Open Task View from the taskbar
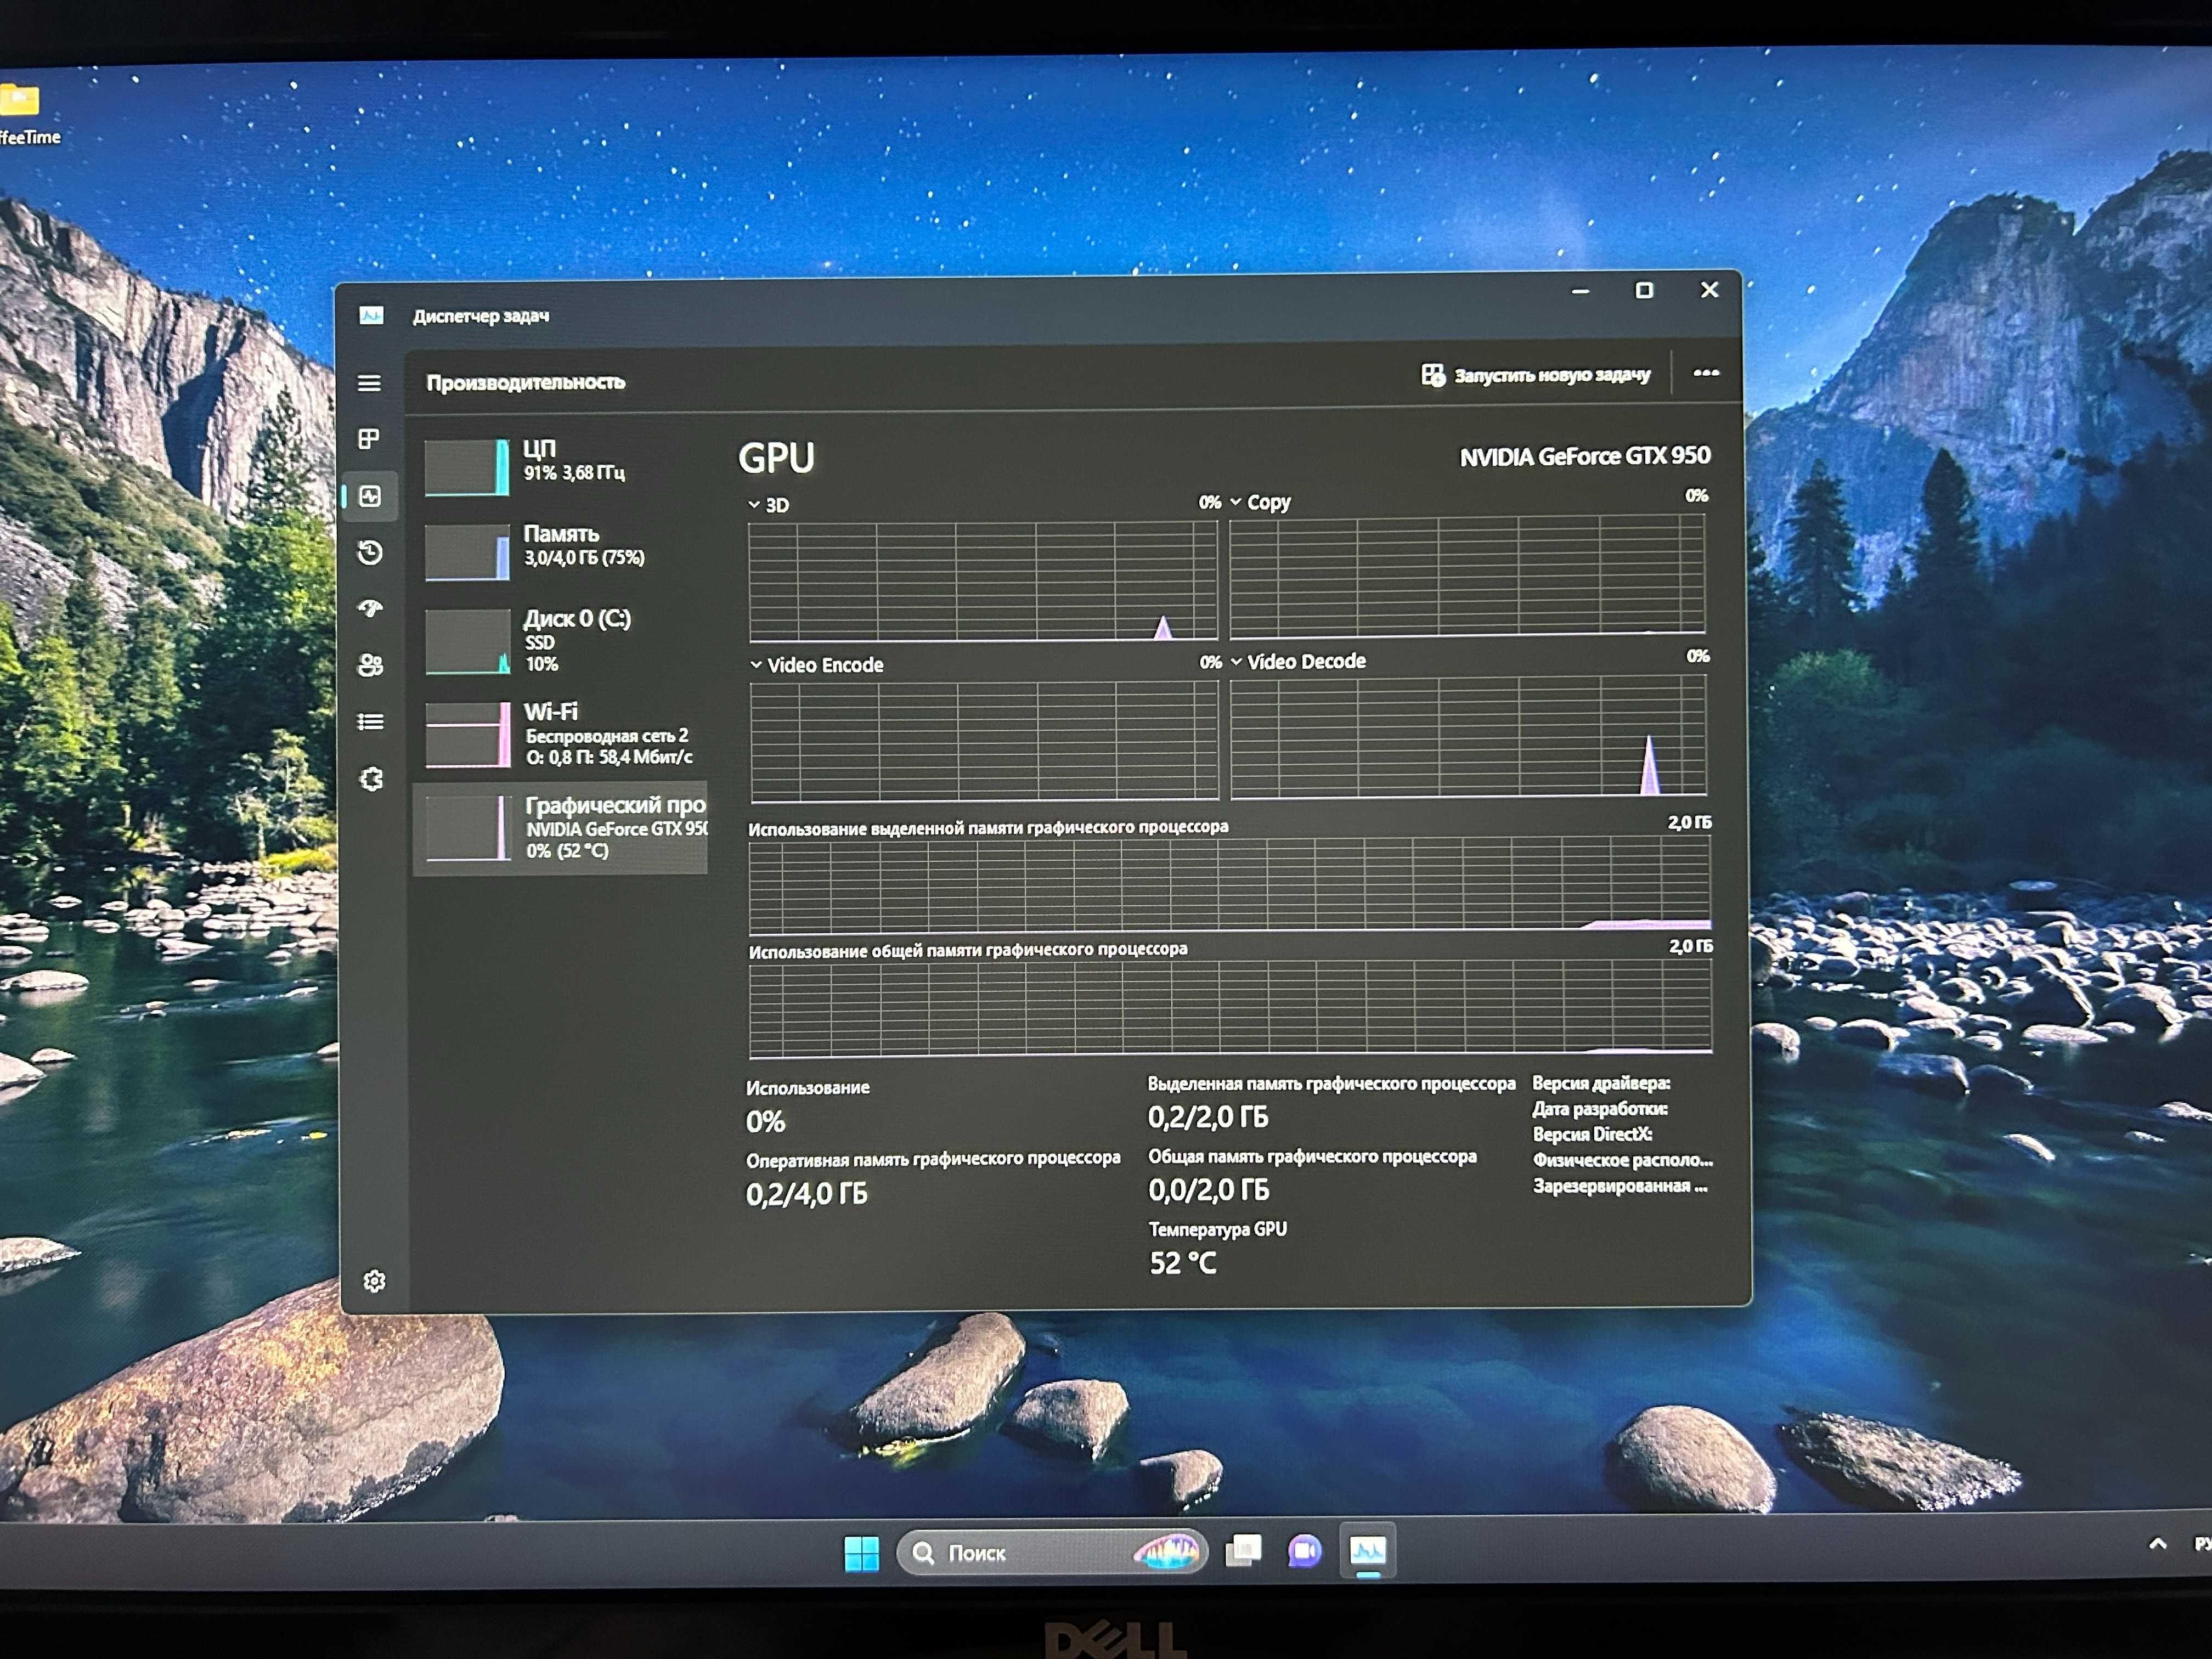This screenshot has height=1659, width=2212. (1243, 1551)
